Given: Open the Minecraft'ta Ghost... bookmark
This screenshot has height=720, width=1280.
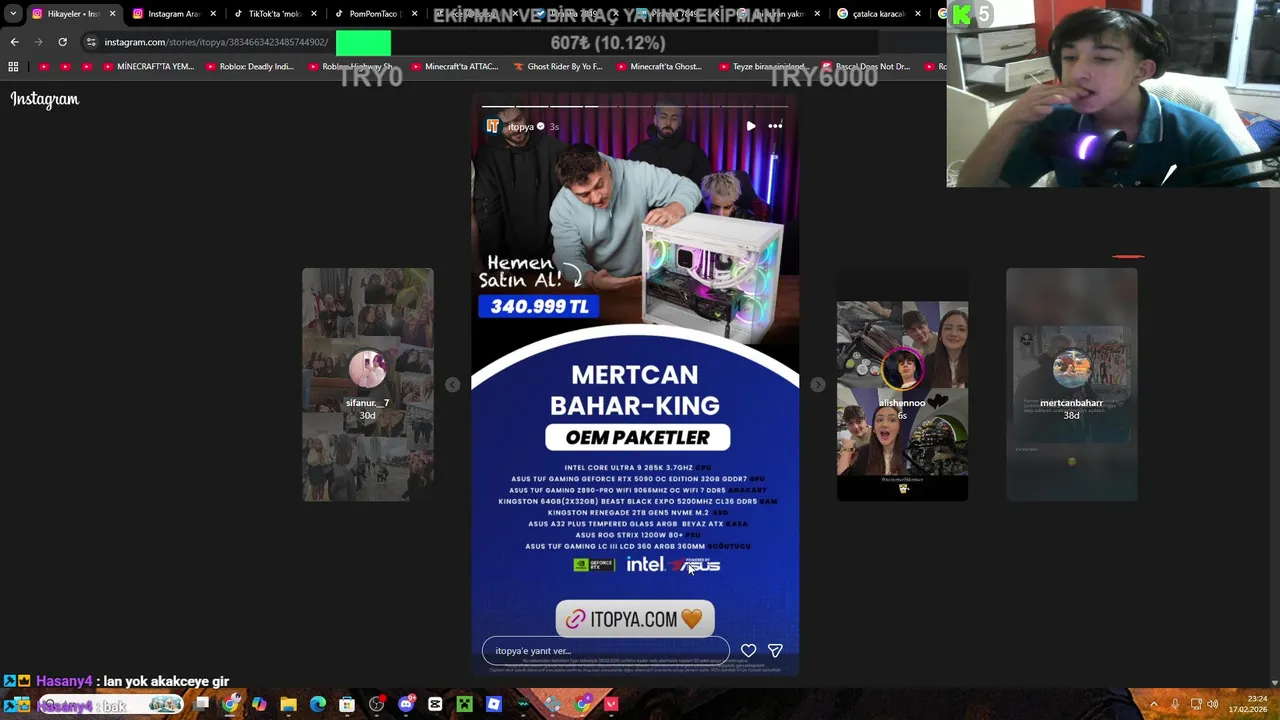Looking at the screenshot, I should [x=658, y=67].
